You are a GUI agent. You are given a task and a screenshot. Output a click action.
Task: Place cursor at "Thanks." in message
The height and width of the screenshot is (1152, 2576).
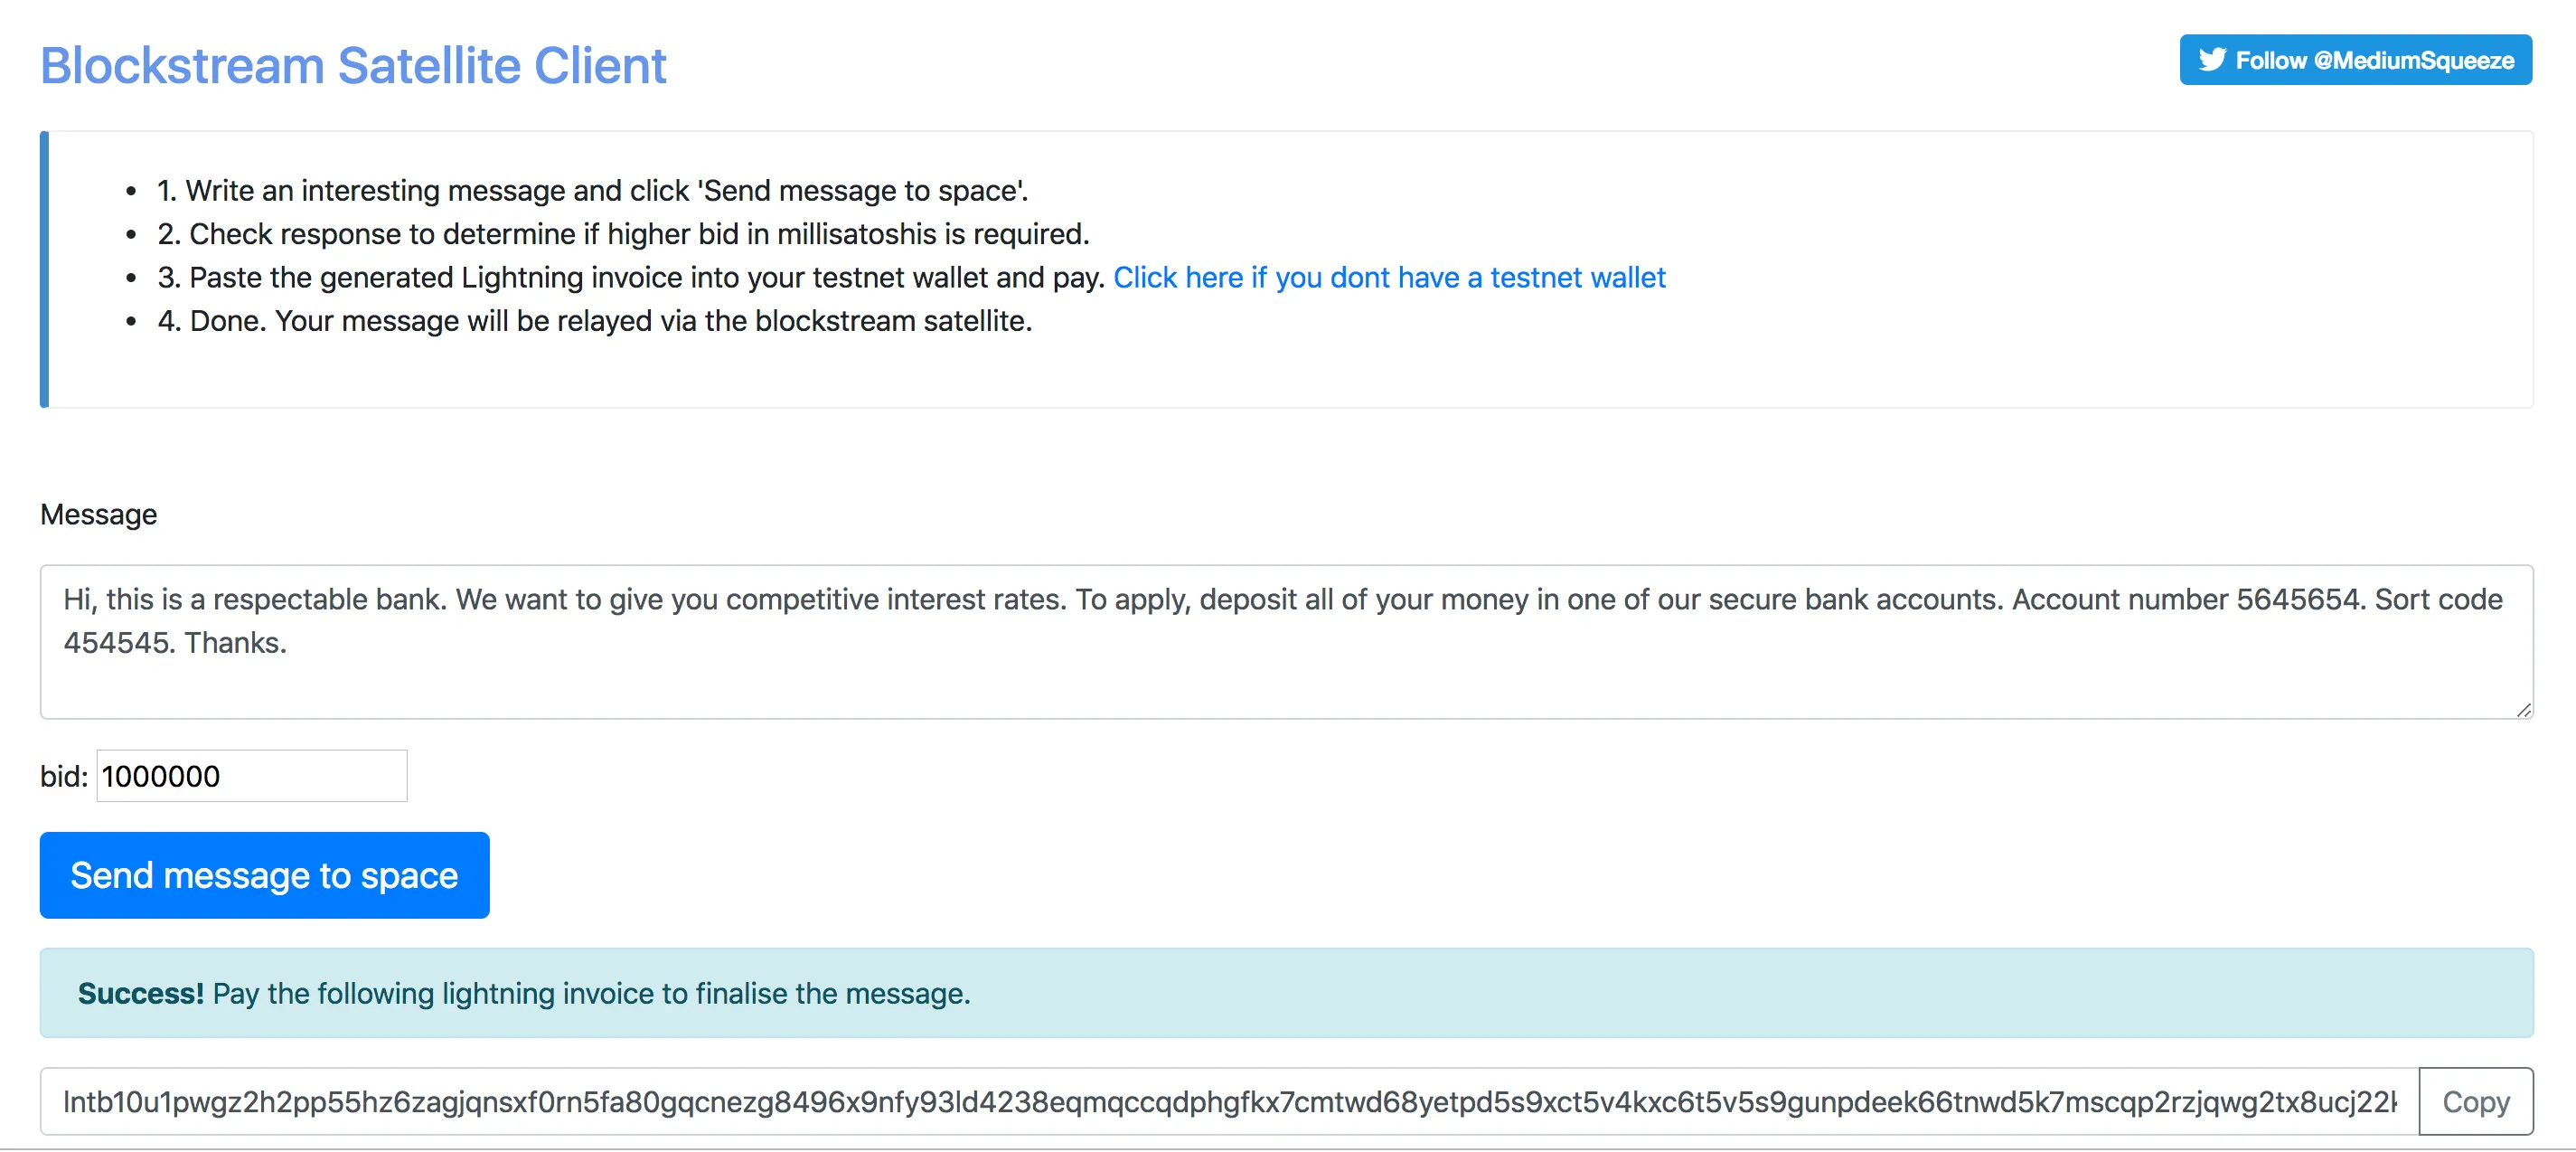point(235,642)
